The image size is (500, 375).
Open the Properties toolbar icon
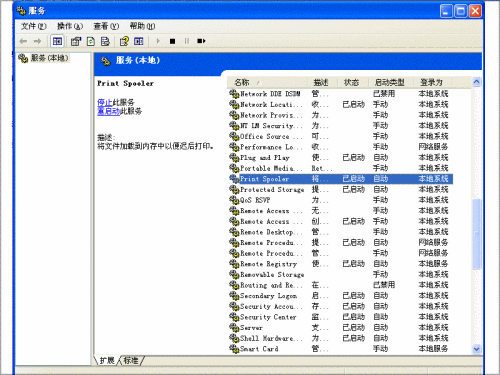click(76, 41)
